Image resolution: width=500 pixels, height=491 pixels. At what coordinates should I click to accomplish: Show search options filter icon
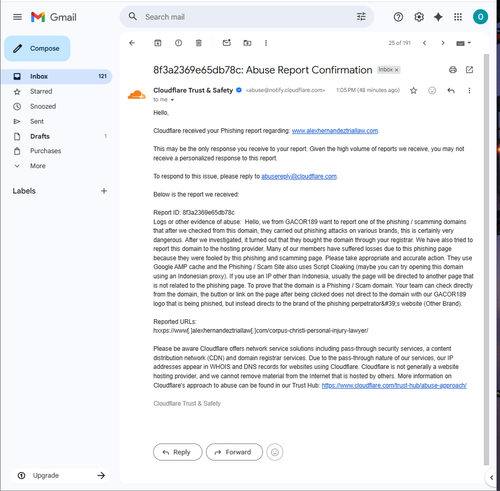pos(361,17)
